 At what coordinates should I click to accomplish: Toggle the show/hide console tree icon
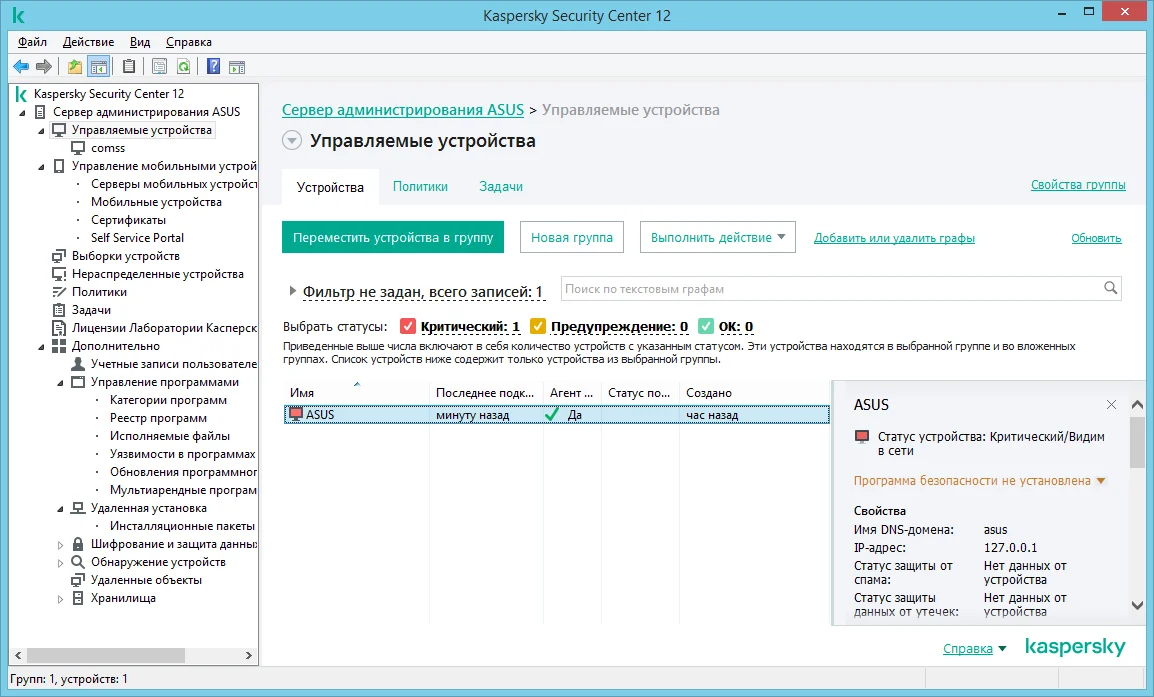point(99,67)
